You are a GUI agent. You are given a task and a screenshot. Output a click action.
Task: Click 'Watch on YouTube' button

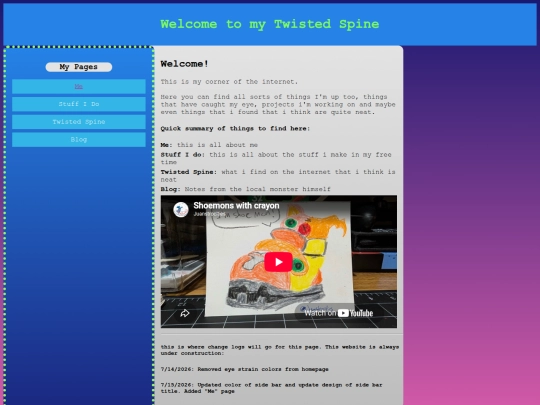coord(339,313)
